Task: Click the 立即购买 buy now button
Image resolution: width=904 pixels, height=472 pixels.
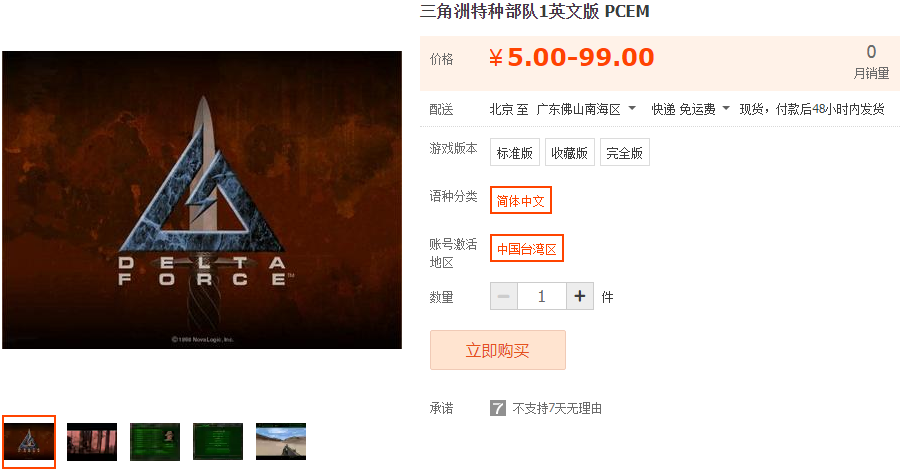Action: (x=498, y=350)
